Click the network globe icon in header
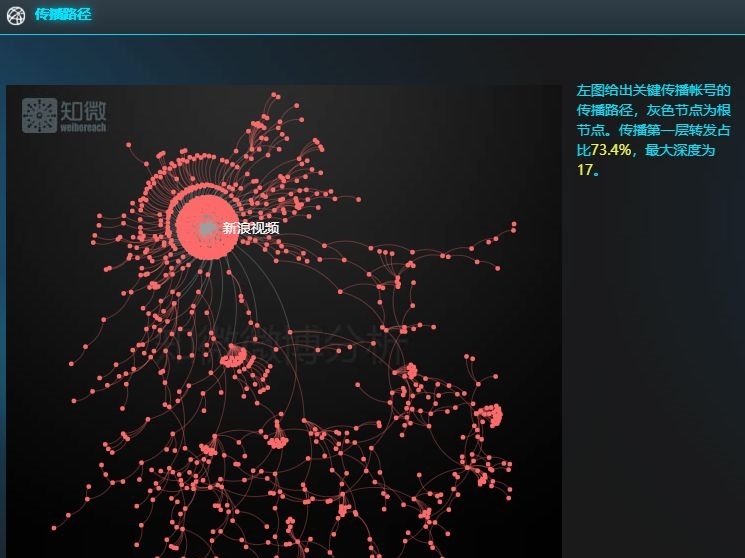 16,15
